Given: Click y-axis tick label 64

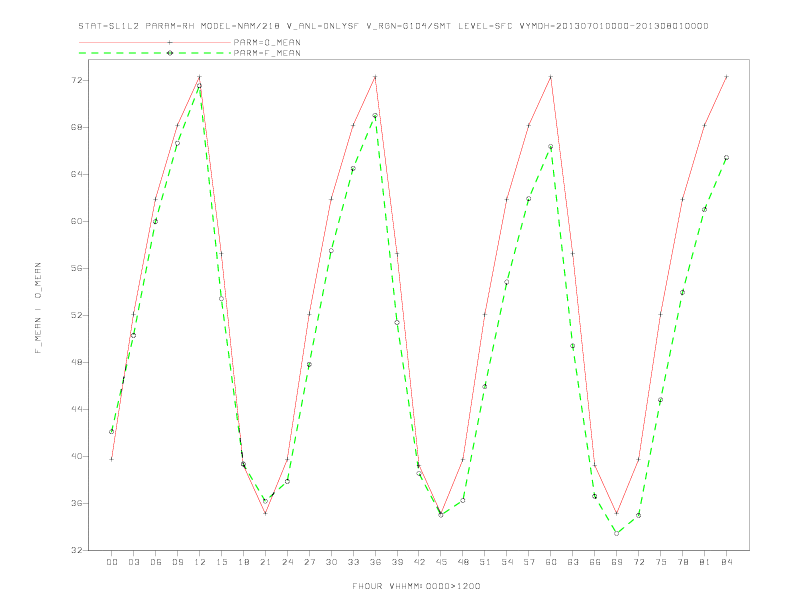Looking at the screenshot, I should point(77,174).
